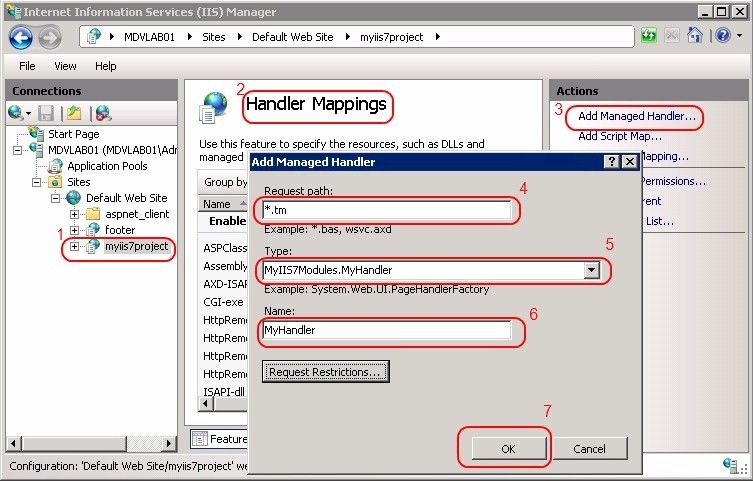Select the Start Page tree item
Image resolution: width=753 pixels, height=481 pixels.
[x=73, y=134]
